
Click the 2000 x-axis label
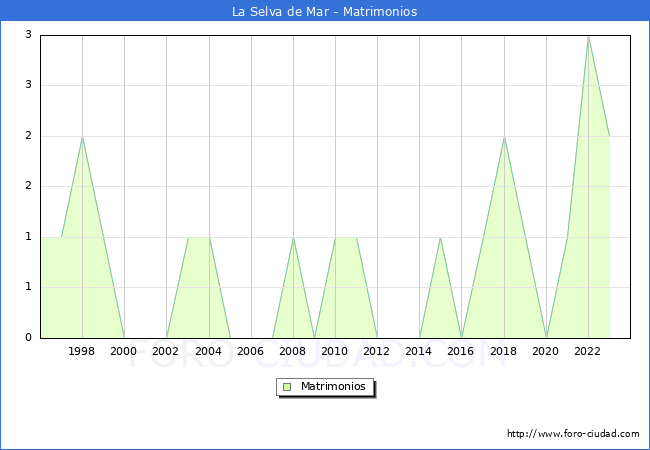click(x=124, y=351)
